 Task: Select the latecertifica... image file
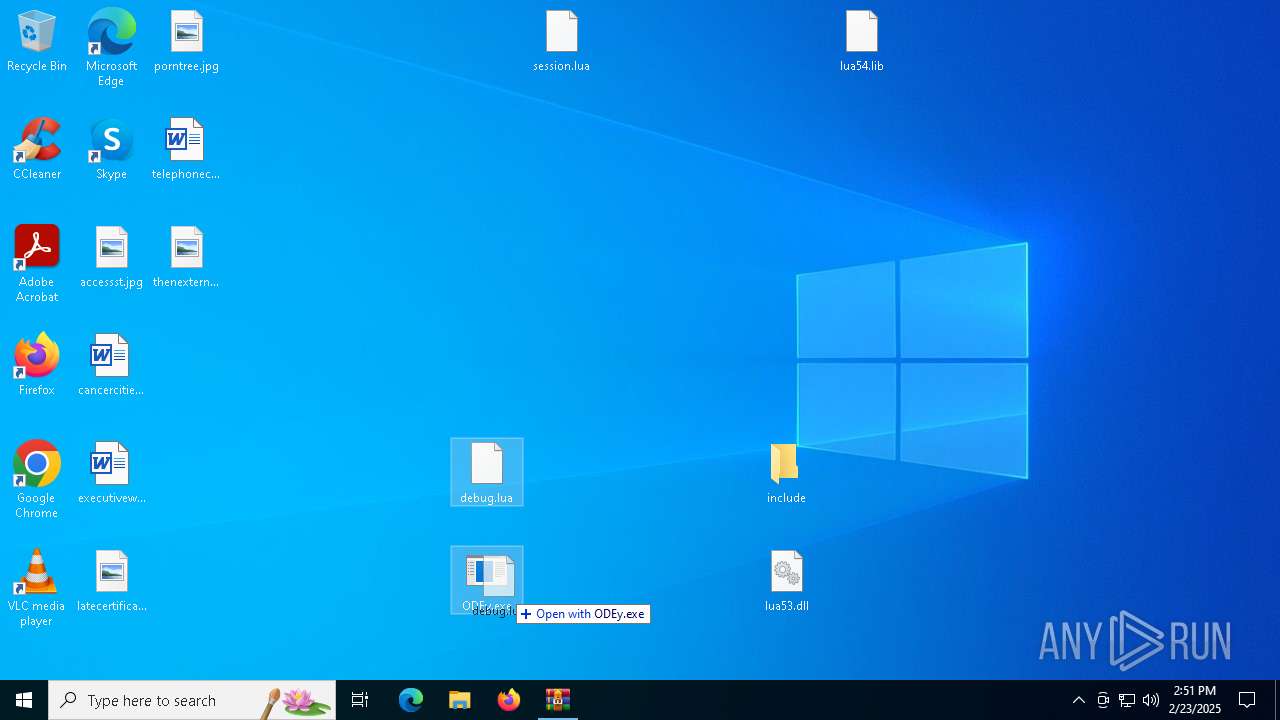pos(111,581)
